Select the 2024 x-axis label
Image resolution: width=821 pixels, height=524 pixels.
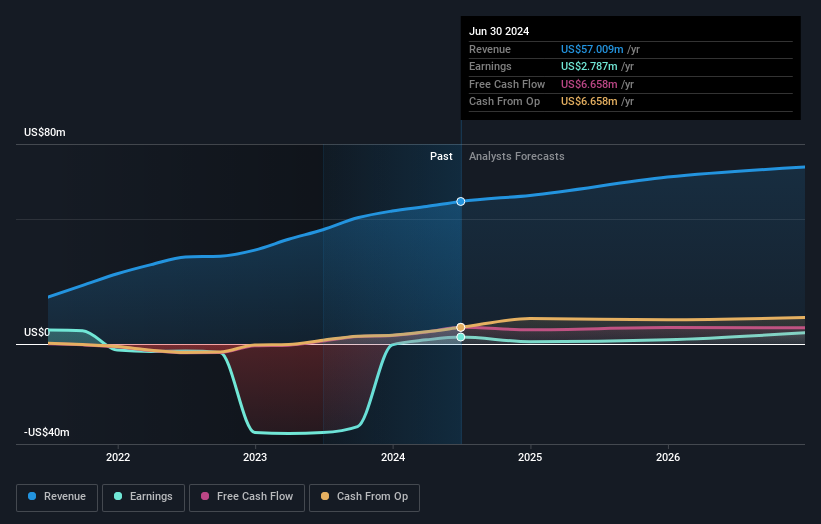tap(393, 457)
